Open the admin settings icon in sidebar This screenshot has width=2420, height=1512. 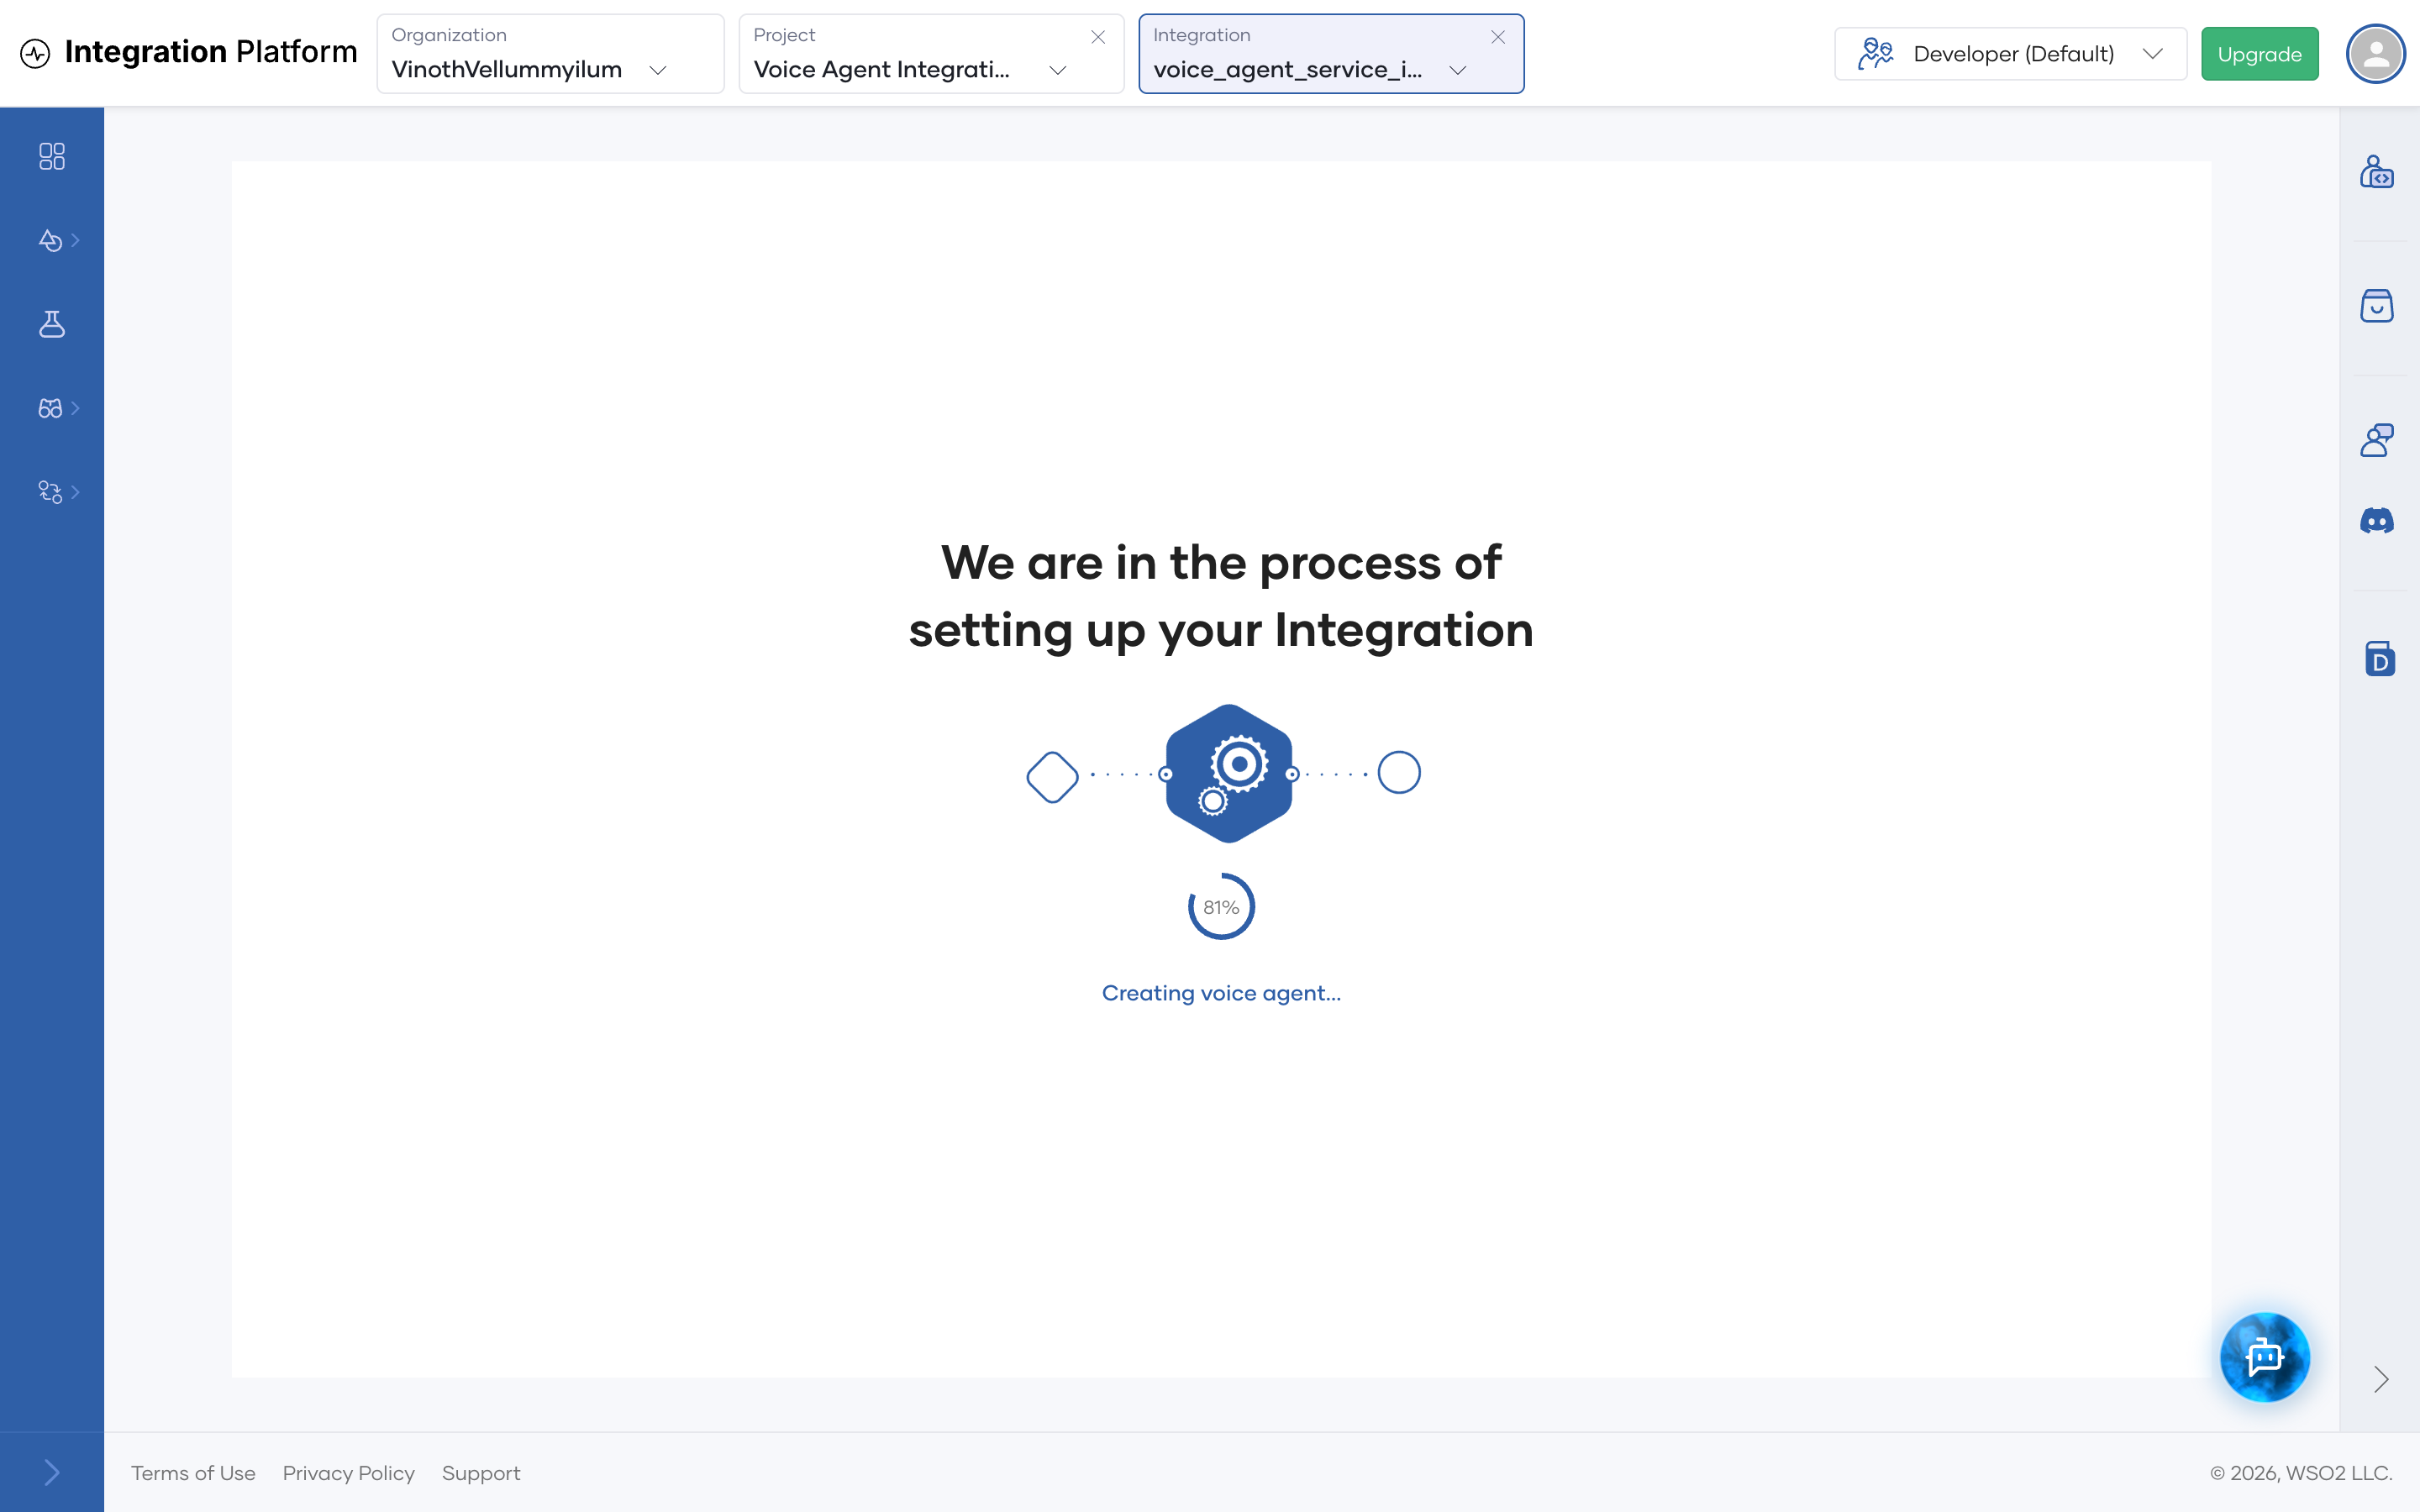[50, 492]
